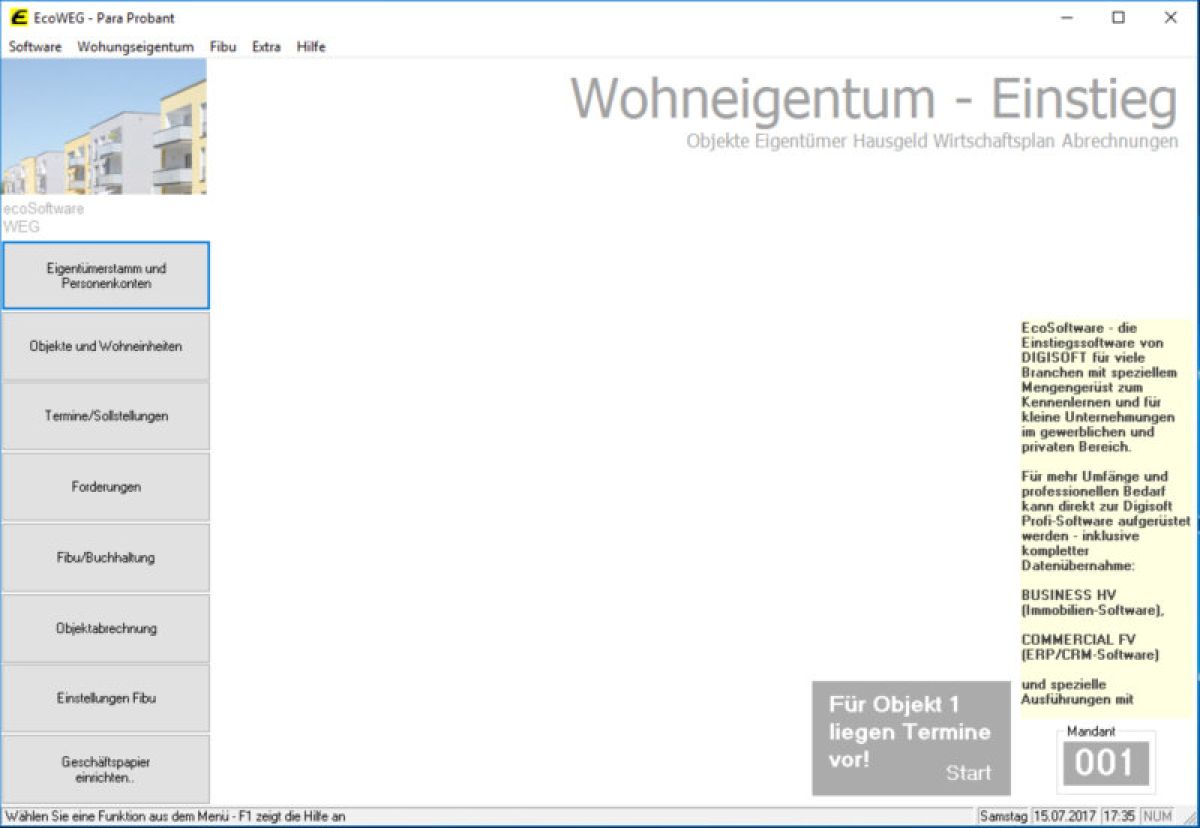The height and width of the screenshot is (828, 1200).
Task: Open the Software menu
Action: (x=35, y=47)
